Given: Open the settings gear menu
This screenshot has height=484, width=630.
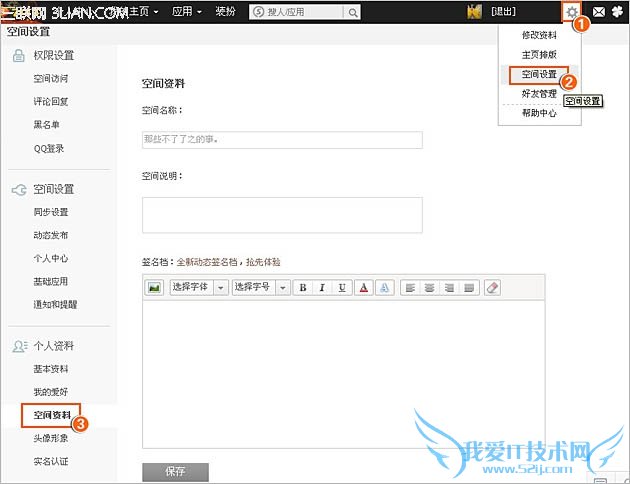Looking at the screenshot, I should tap(571, 12).
